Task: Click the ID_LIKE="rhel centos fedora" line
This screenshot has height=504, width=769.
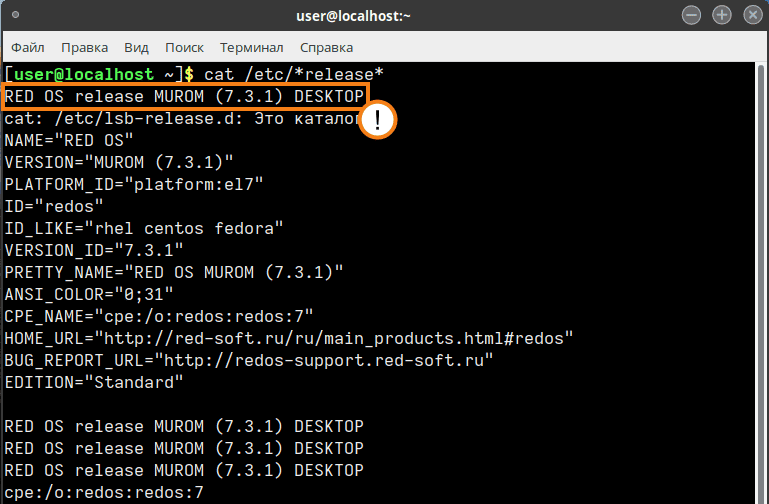Action: [x=144, y=229]
